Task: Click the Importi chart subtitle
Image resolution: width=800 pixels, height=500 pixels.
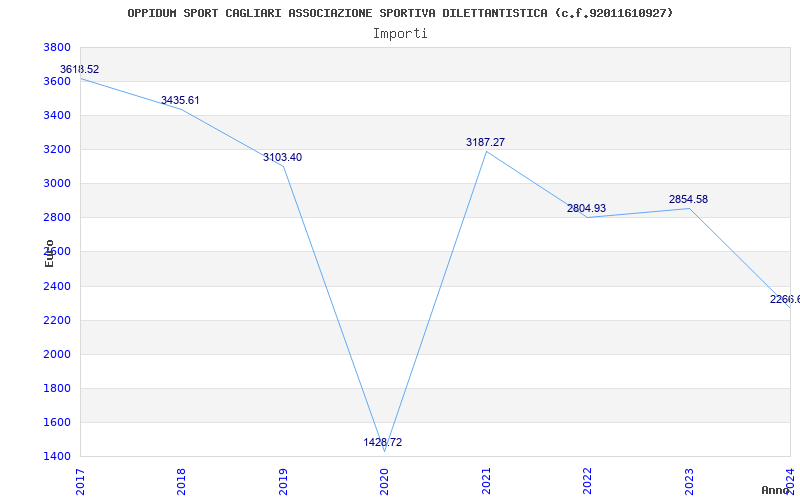Action: coord(400,34)
